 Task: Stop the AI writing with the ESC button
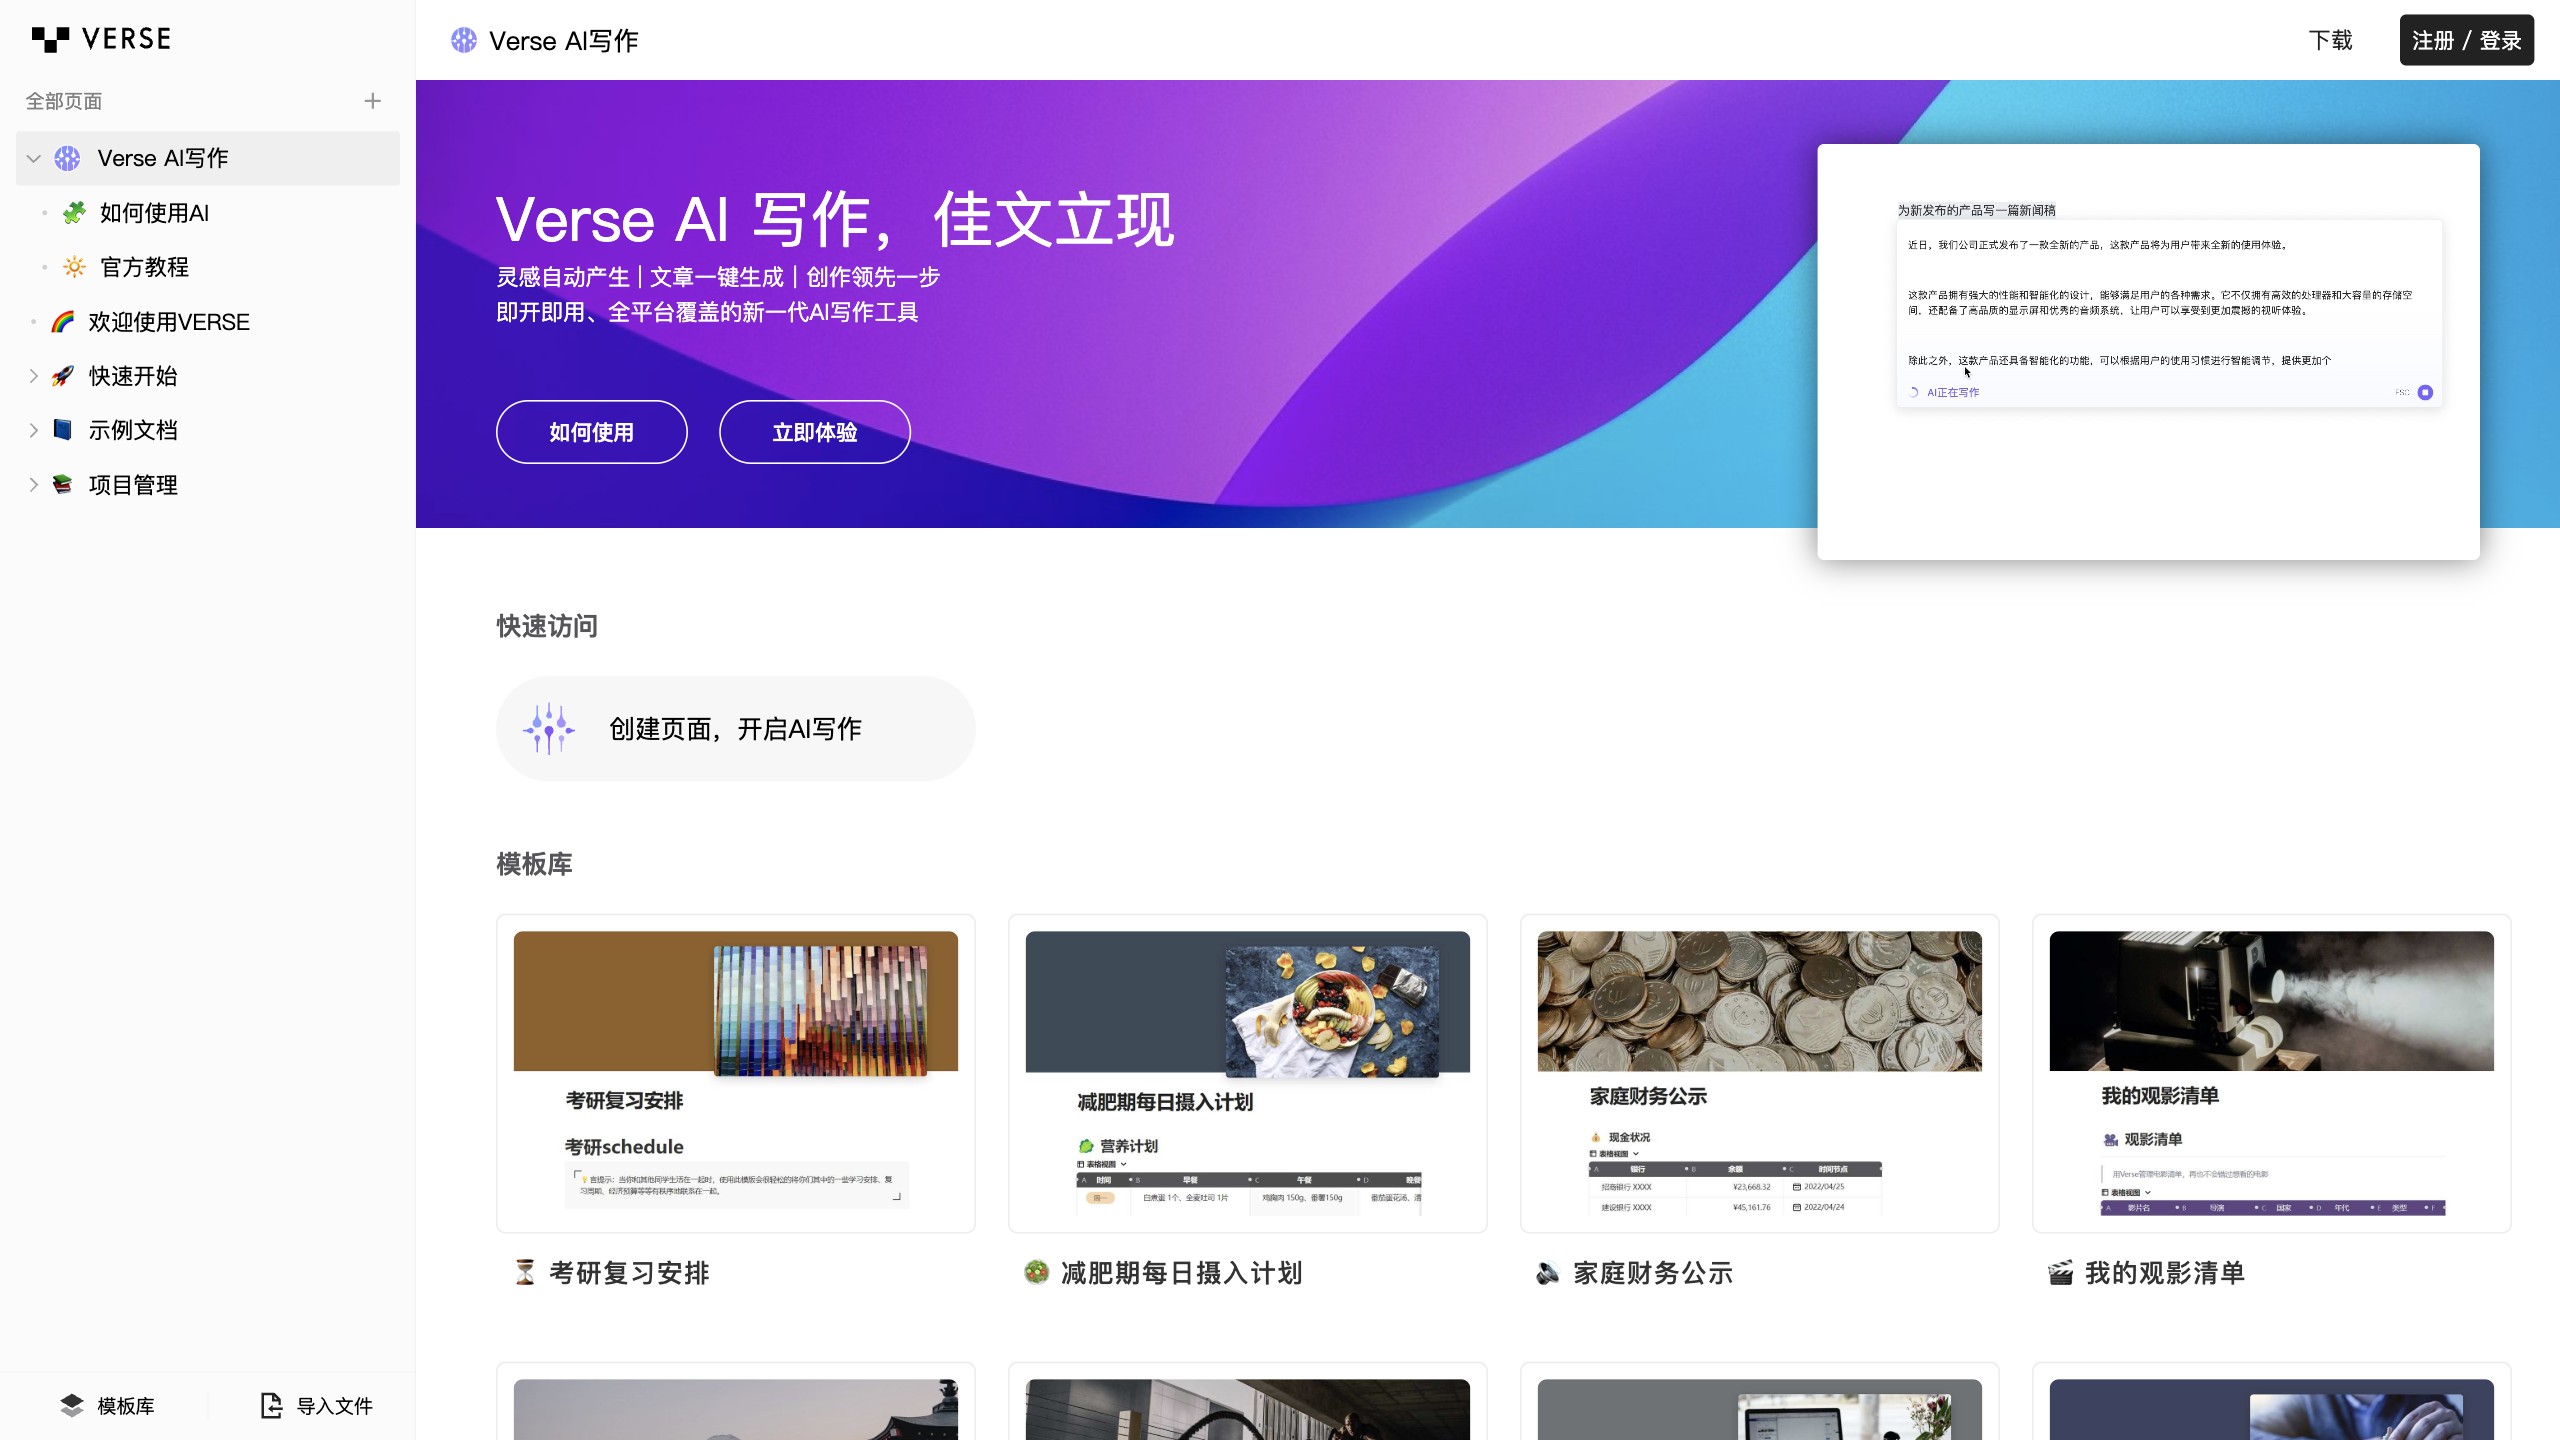pyautogui.click(x=2425, y=393)
